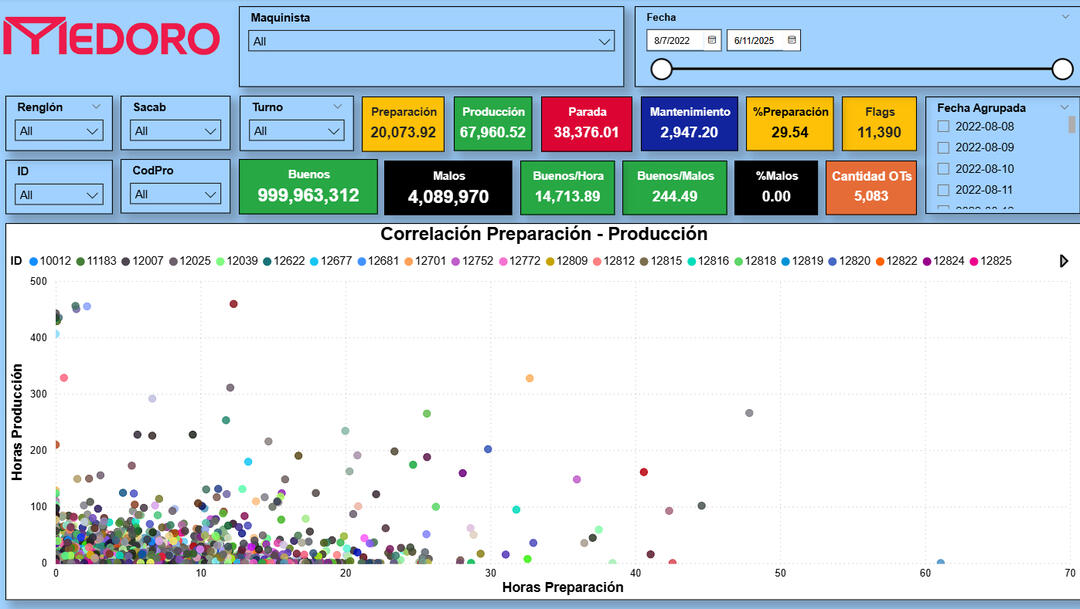
Task: Click the Medoro logo
Action: (x=111, y=37)
